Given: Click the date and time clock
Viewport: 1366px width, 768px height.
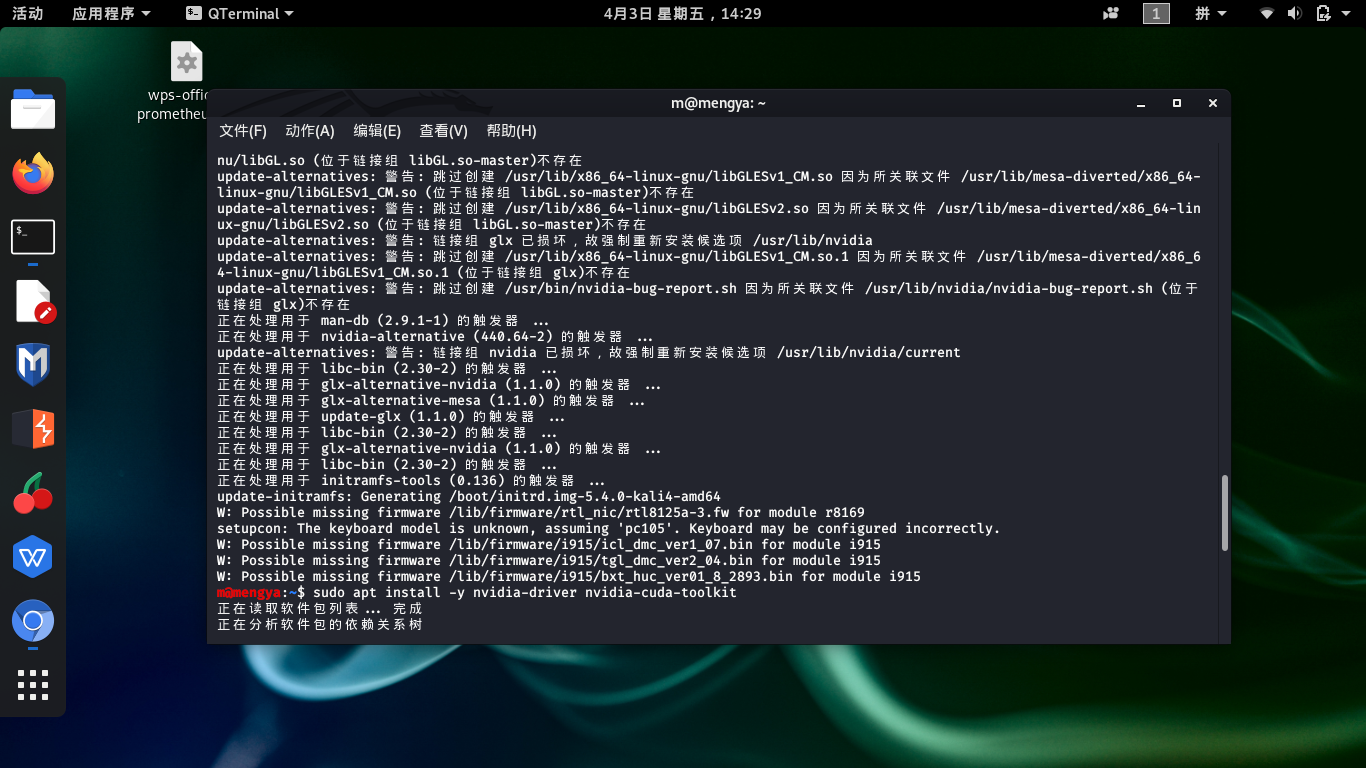Looking at the screenshot, I should (683, 13).
